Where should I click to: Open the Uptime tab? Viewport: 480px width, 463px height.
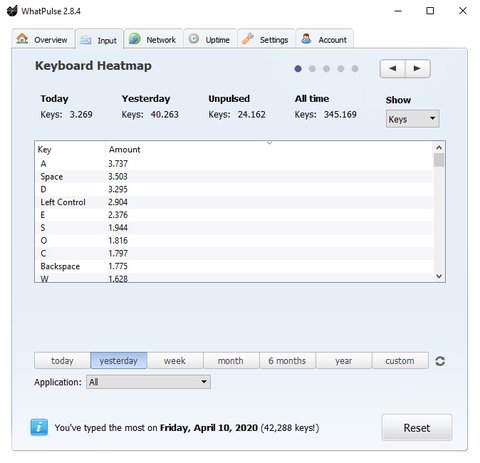click(210, 40)
